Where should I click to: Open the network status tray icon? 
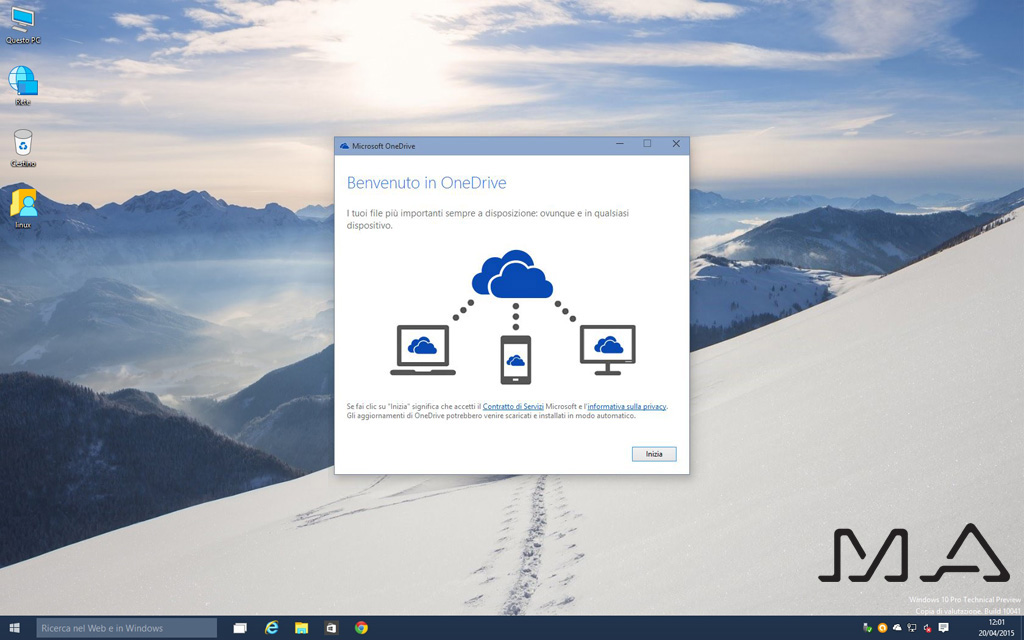point(912,628)
